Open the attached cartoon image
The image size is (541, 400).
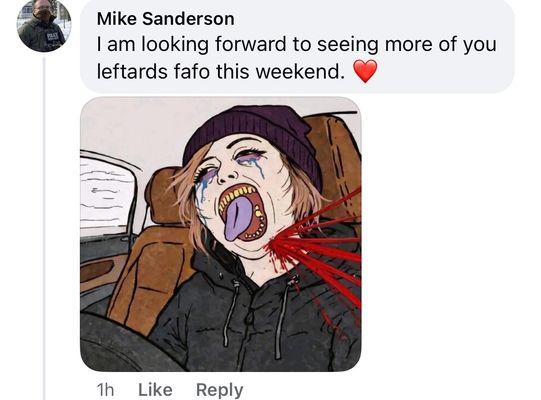[221, 234]
